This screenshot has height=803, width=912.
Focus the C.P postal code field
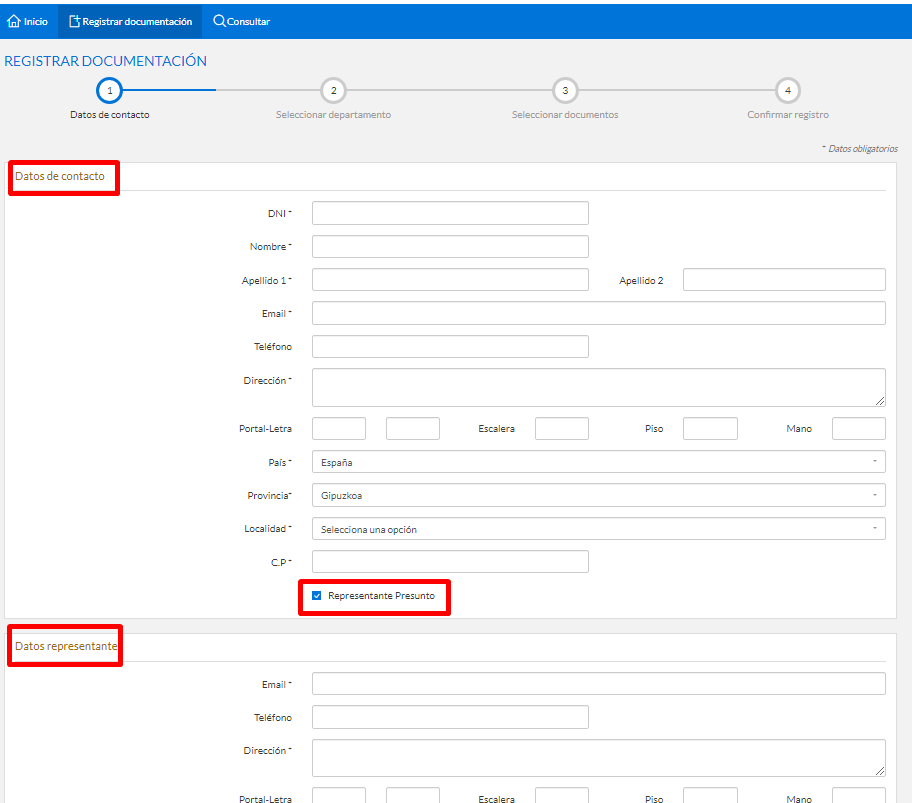click(450, 562)
